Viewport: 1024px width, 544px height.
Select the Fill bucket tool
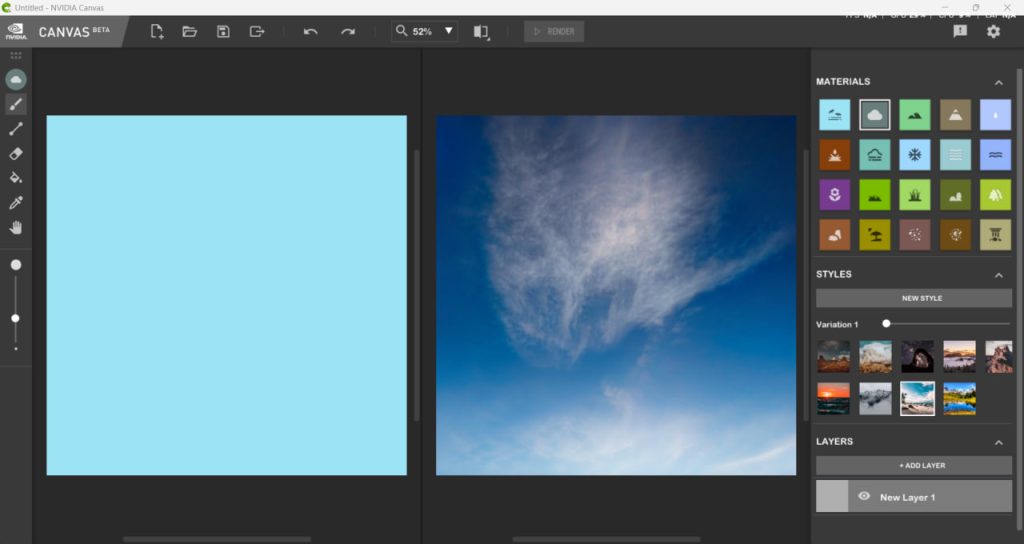[x=16, y=178]
